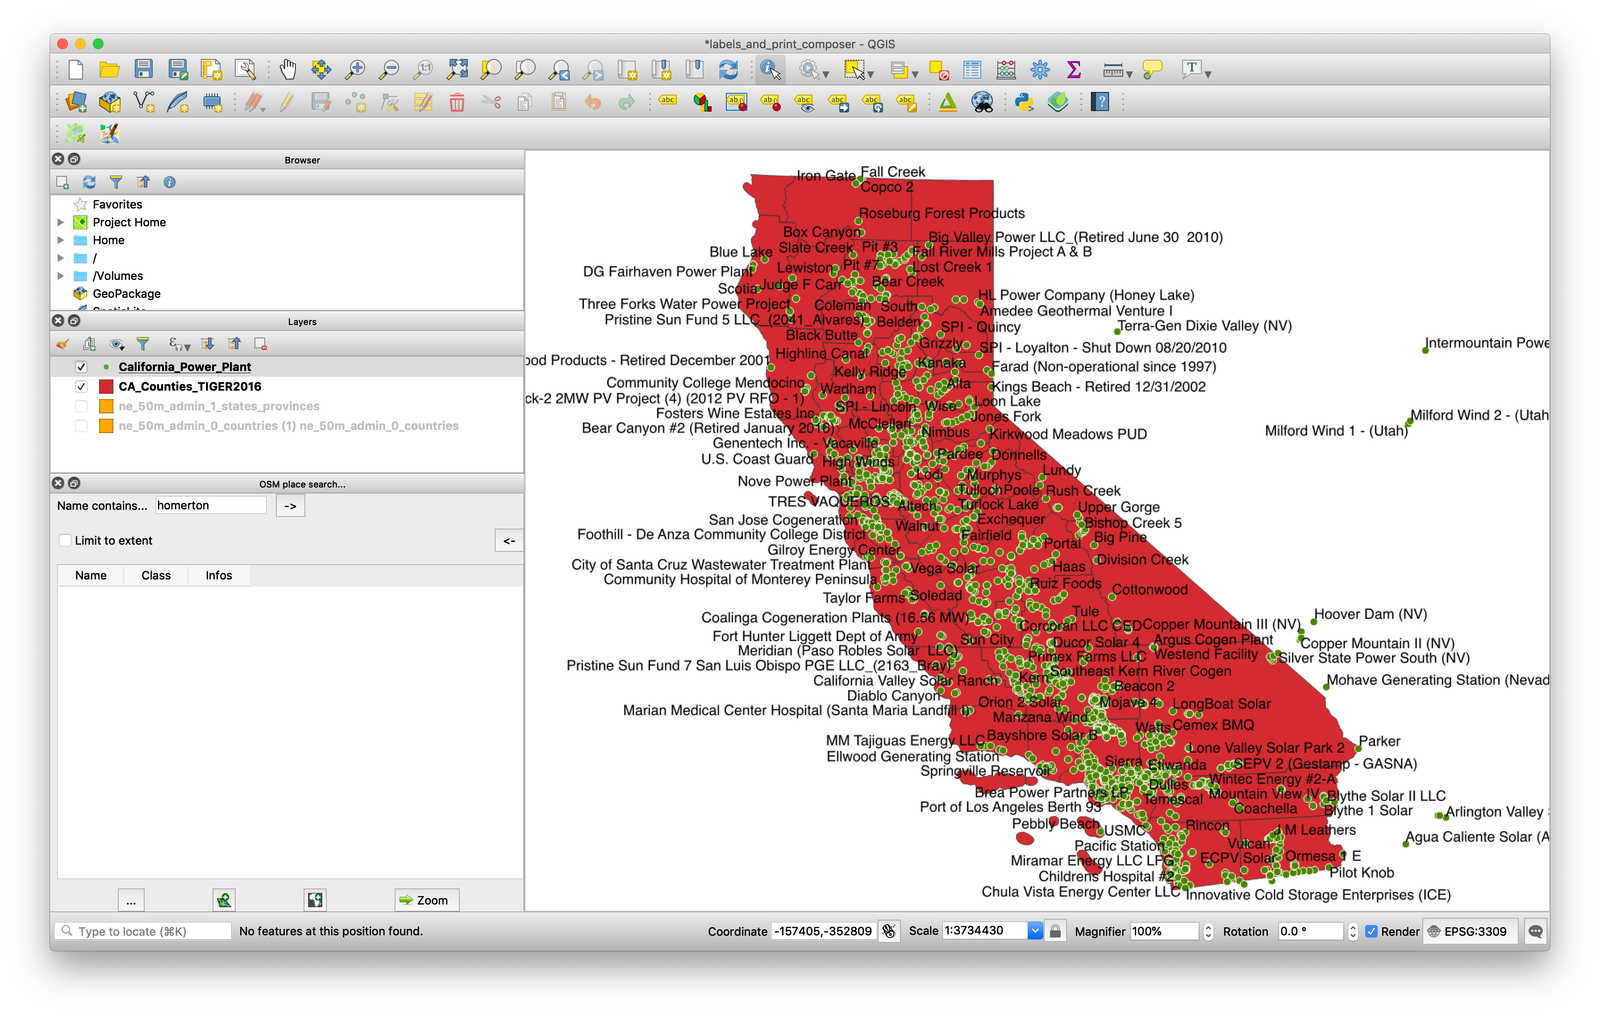Click the Rotation value stepper

click(x=1353, y=931)
